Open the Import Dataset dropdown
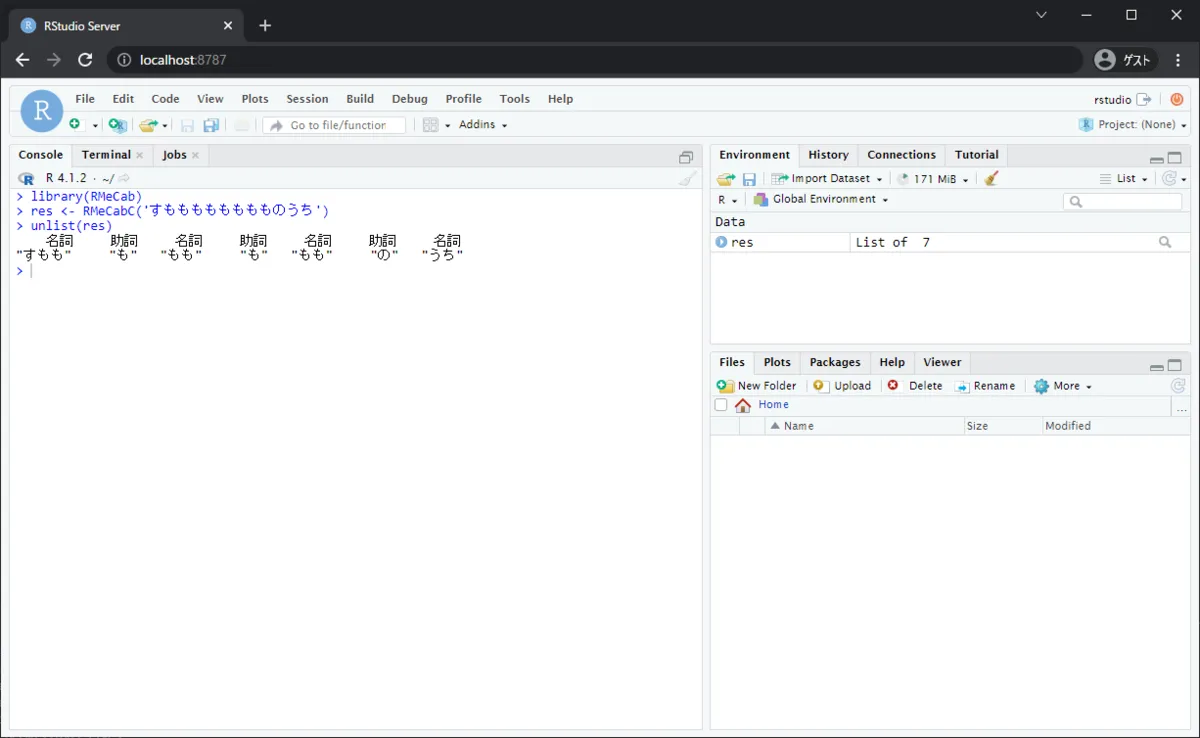Image resolution: width=1200 pixels, height=738 pixels. (827, 179)
